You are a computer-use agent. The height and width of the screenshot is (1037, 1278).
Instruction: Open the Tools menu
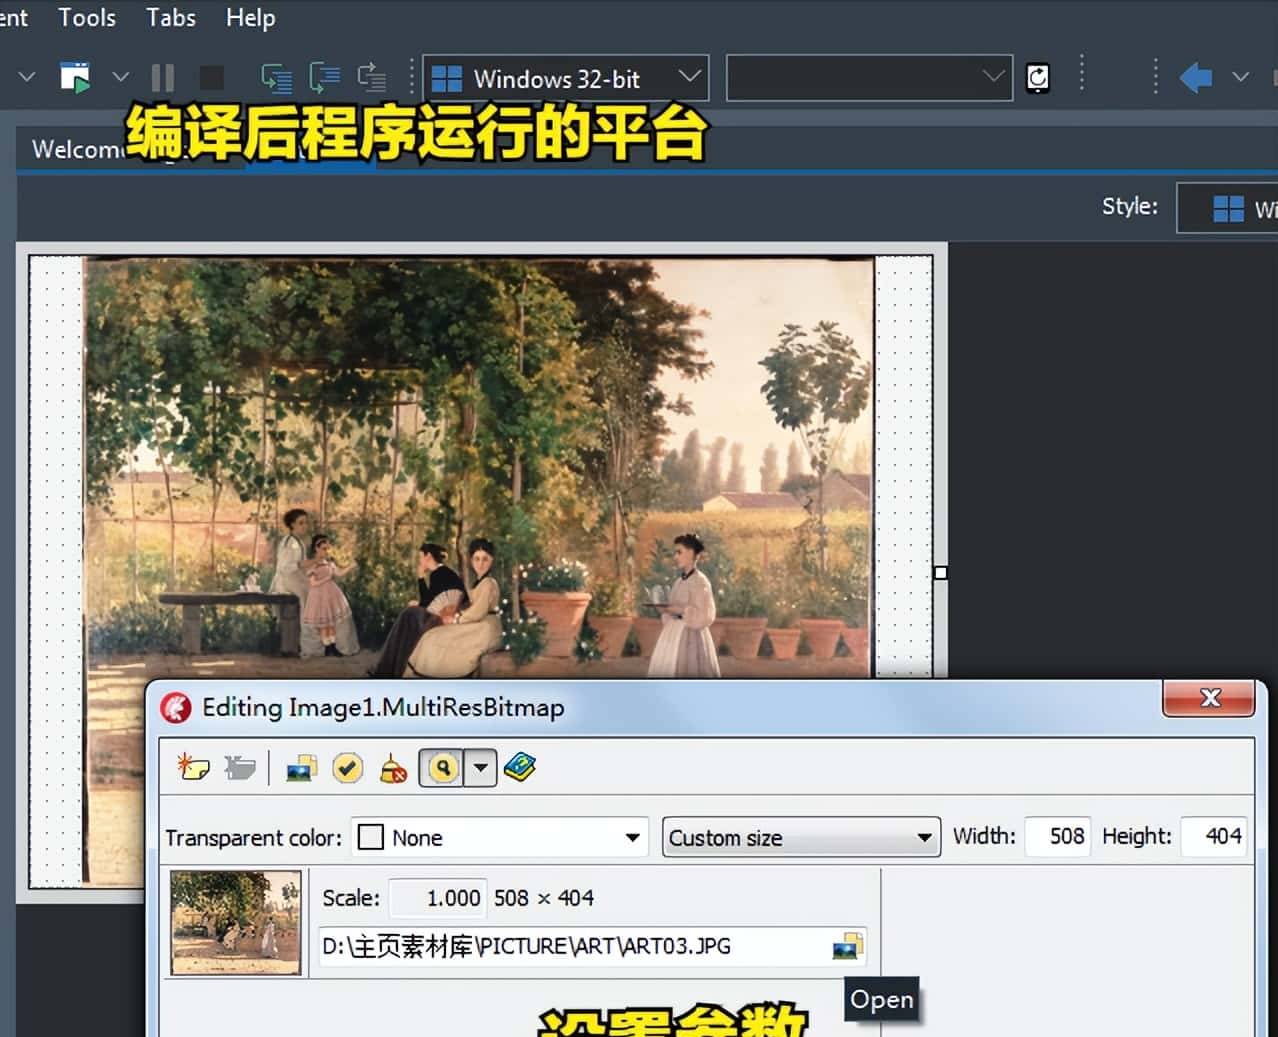(87, 17)
